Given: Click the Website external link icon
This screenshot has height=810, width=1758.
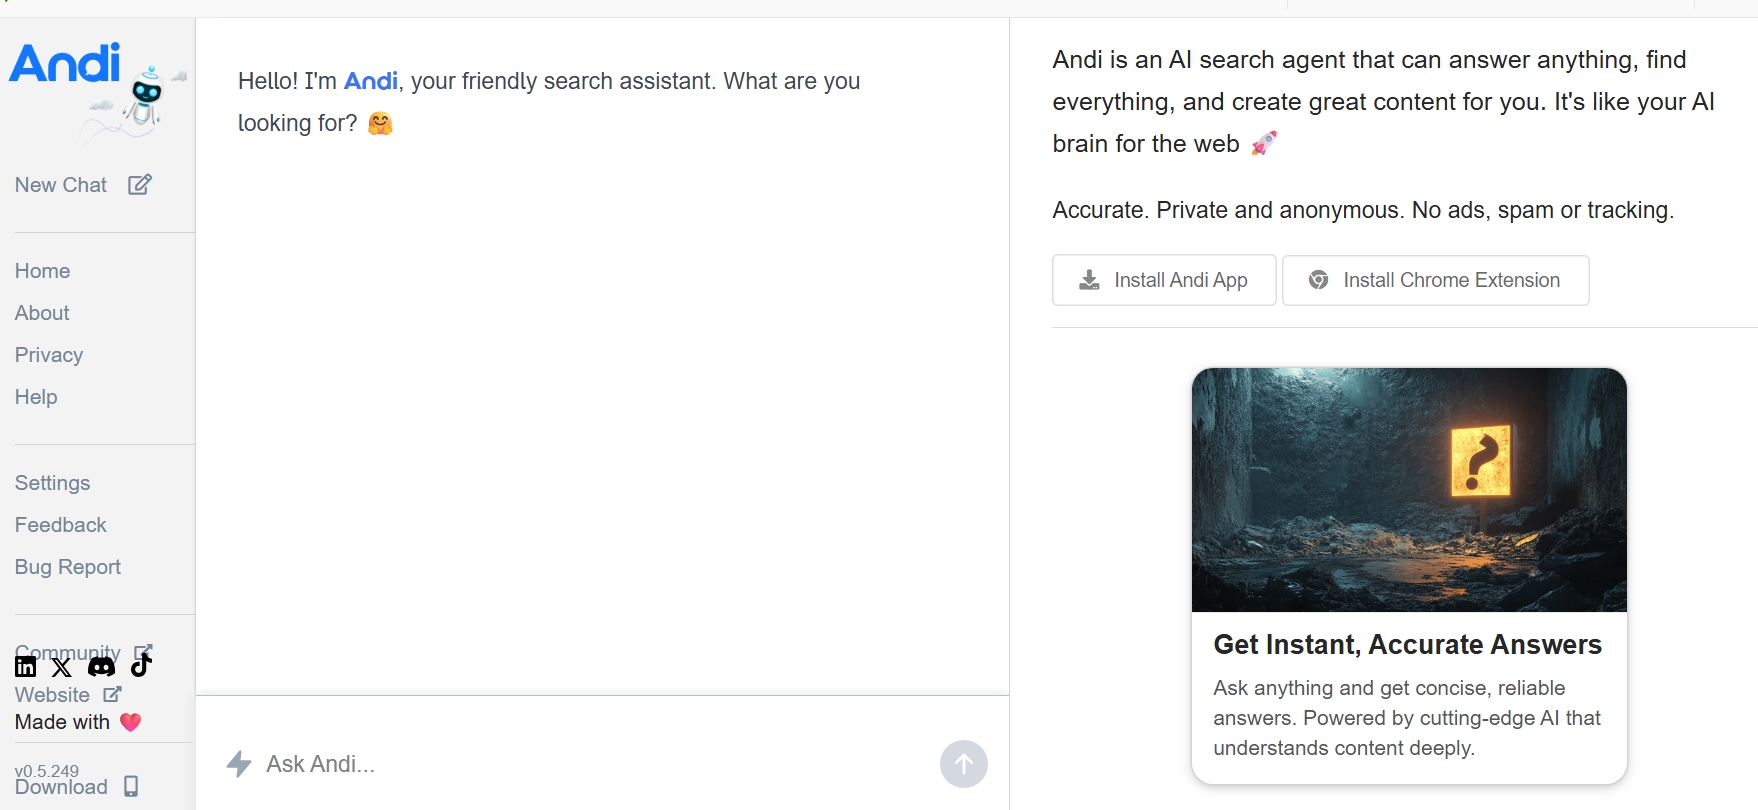Looking at the screenshot, I should 112,694.
